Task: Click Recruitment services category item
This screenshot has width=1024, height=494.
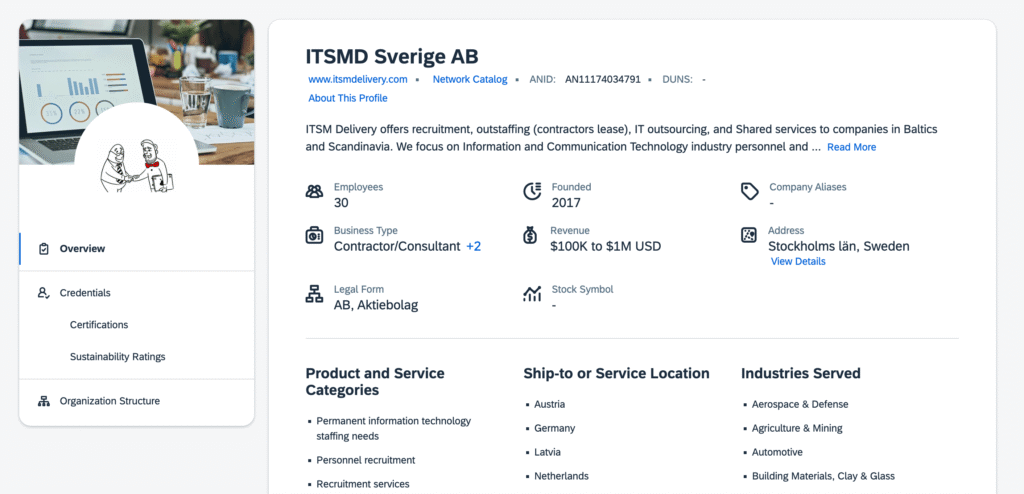Action: click(x=363, y=484)
